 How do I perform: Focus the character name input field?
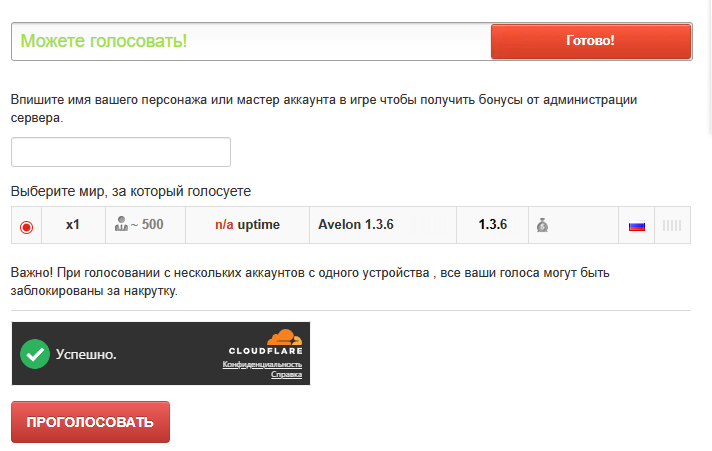[x=121, y=152]
